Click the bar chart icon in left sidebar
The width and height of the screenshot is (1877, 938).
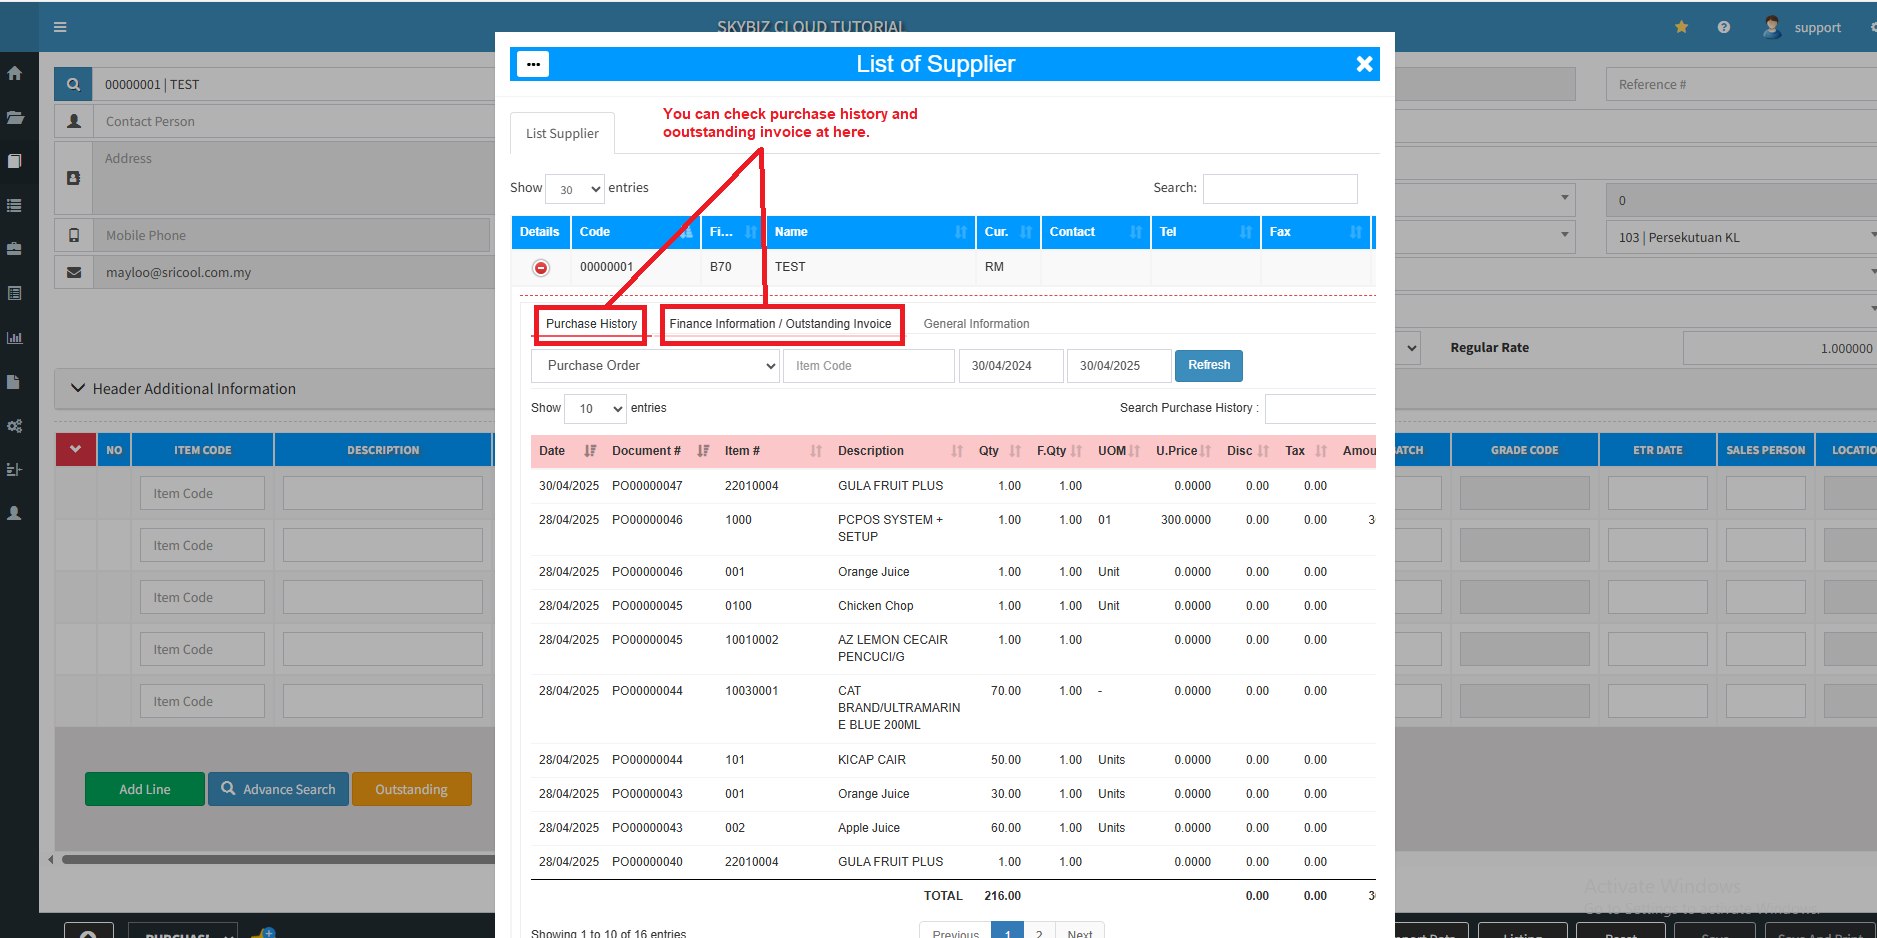pos(15,337)
